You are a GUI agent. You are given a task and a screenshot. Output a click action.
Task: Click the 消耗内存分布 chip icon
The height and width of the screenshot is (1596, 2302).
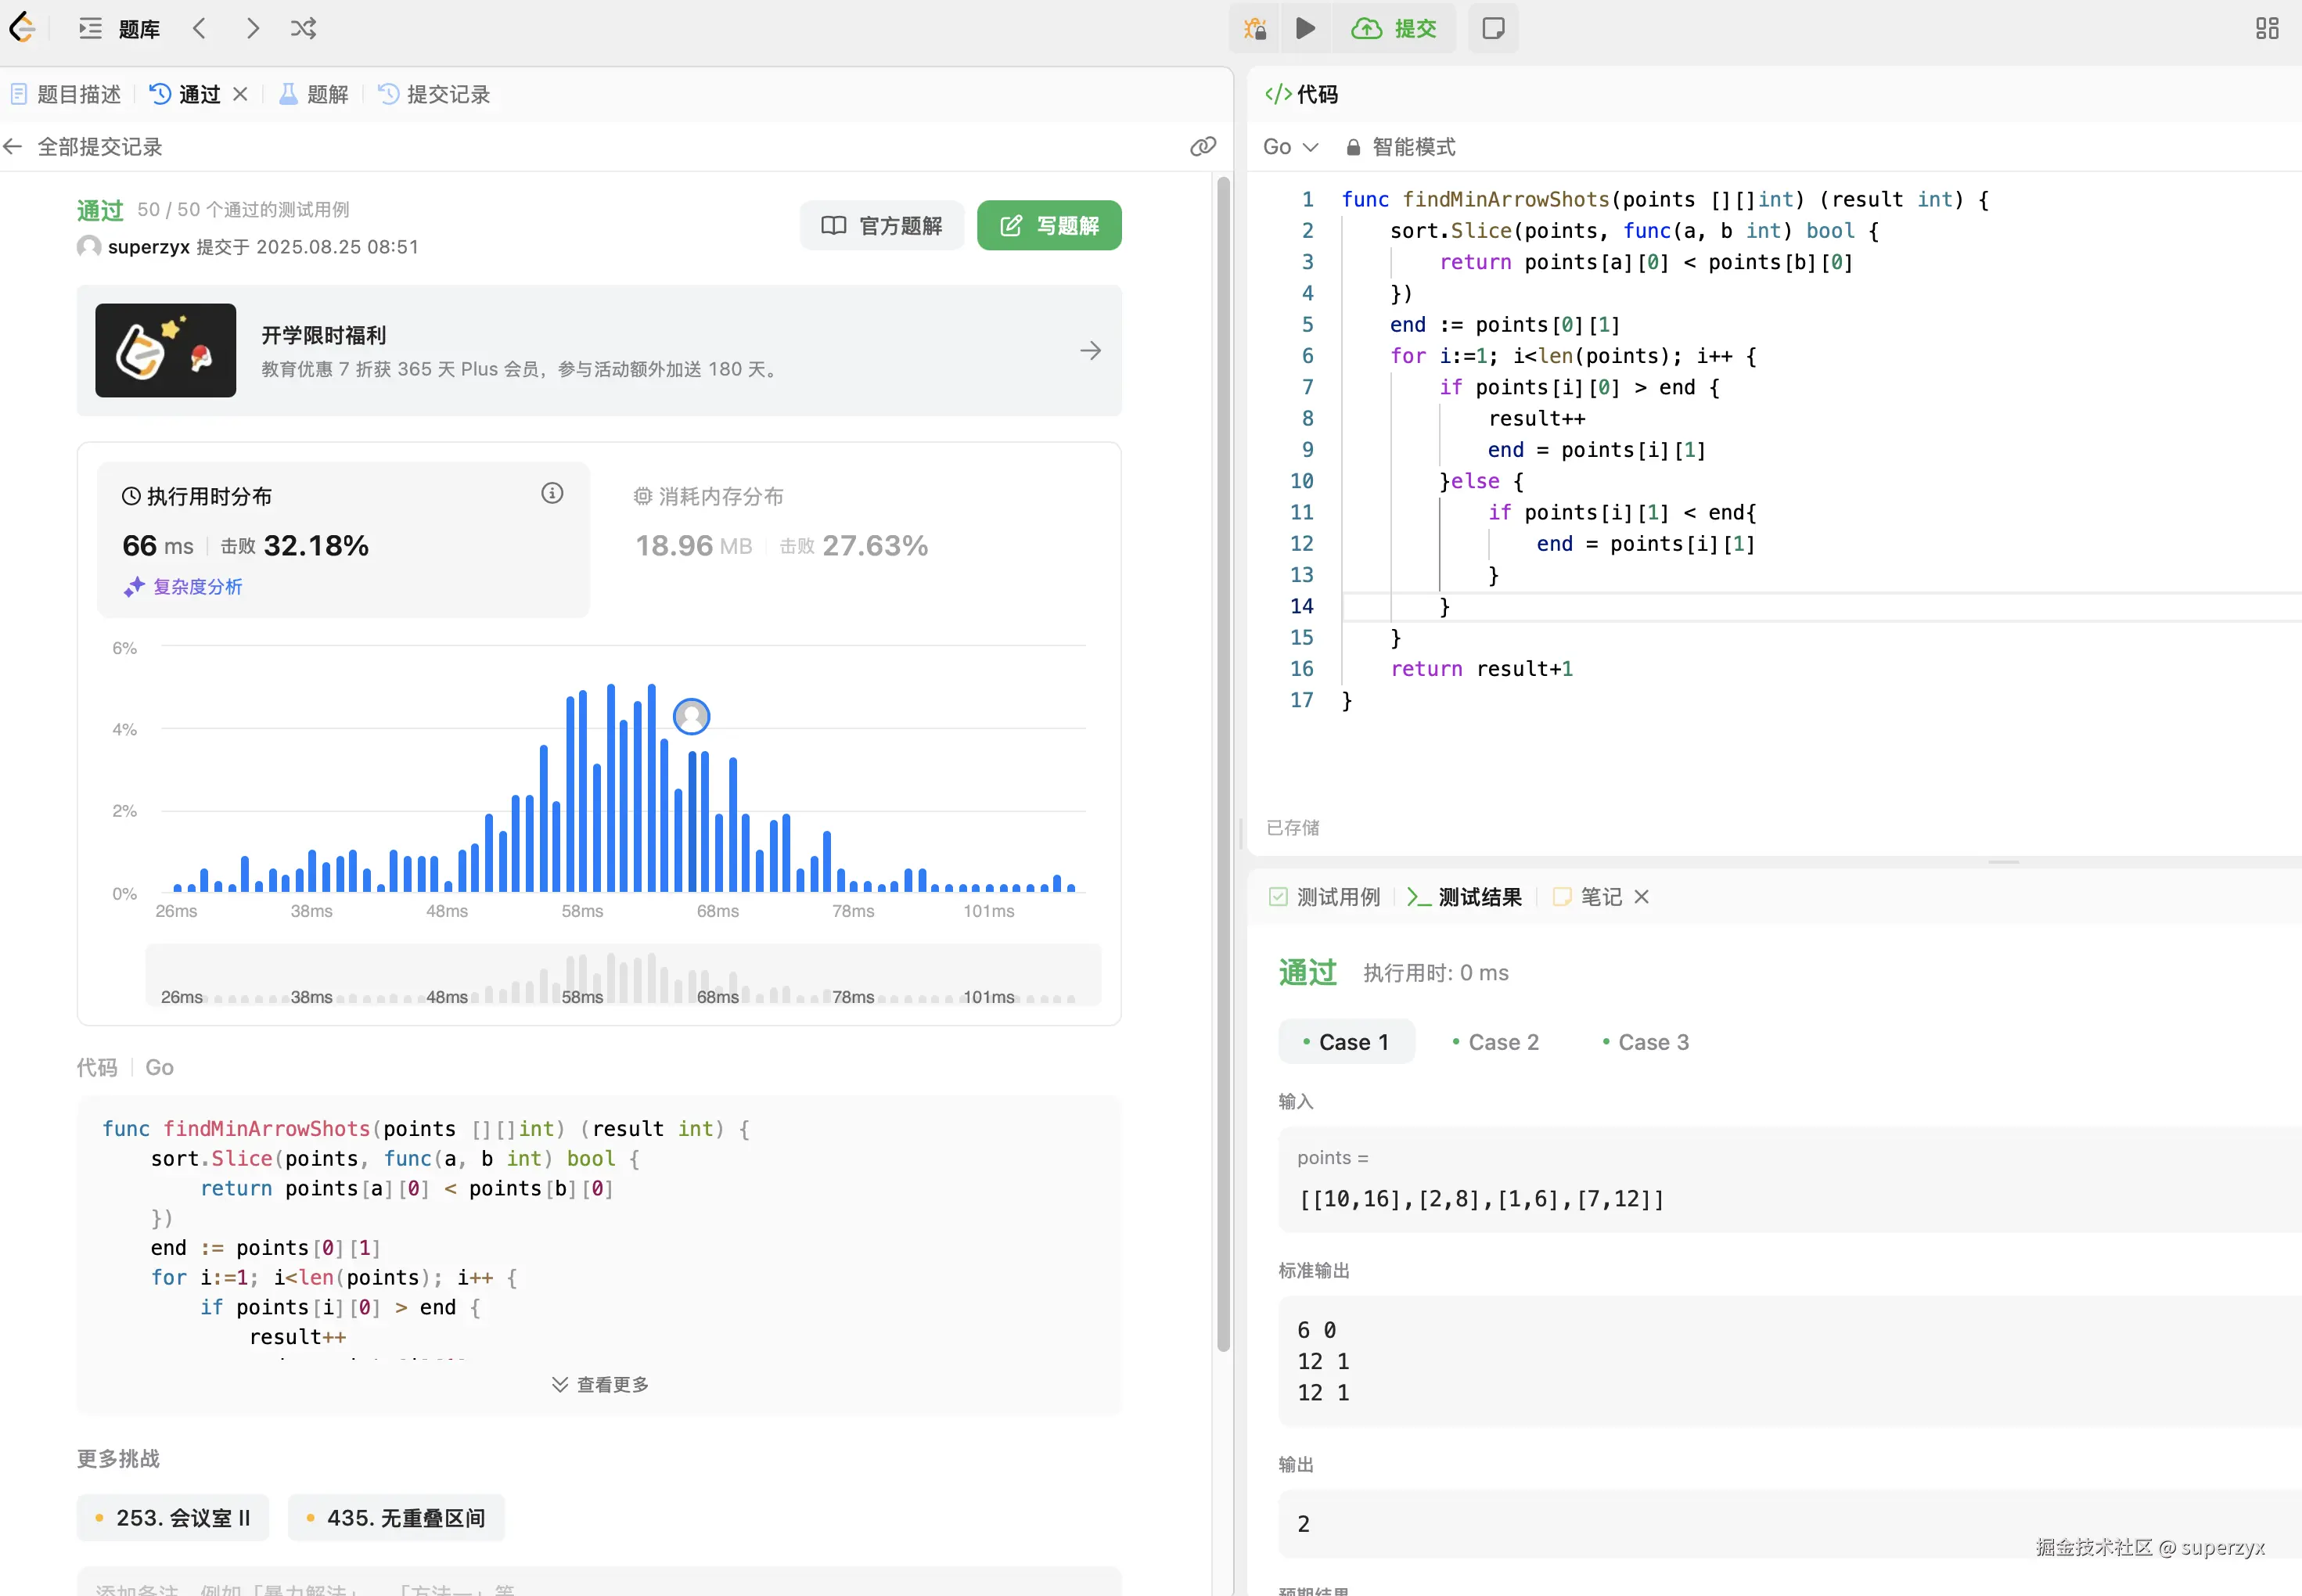pyautogui.click(x=643, y=496)
